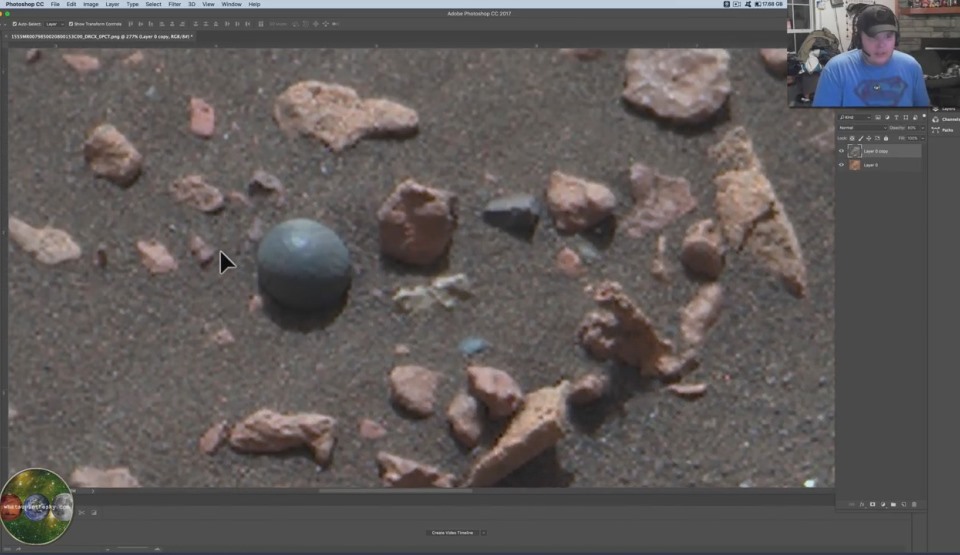Click the lock image pixels brush icon
960x555 pixels.
[x=860, y=139]
